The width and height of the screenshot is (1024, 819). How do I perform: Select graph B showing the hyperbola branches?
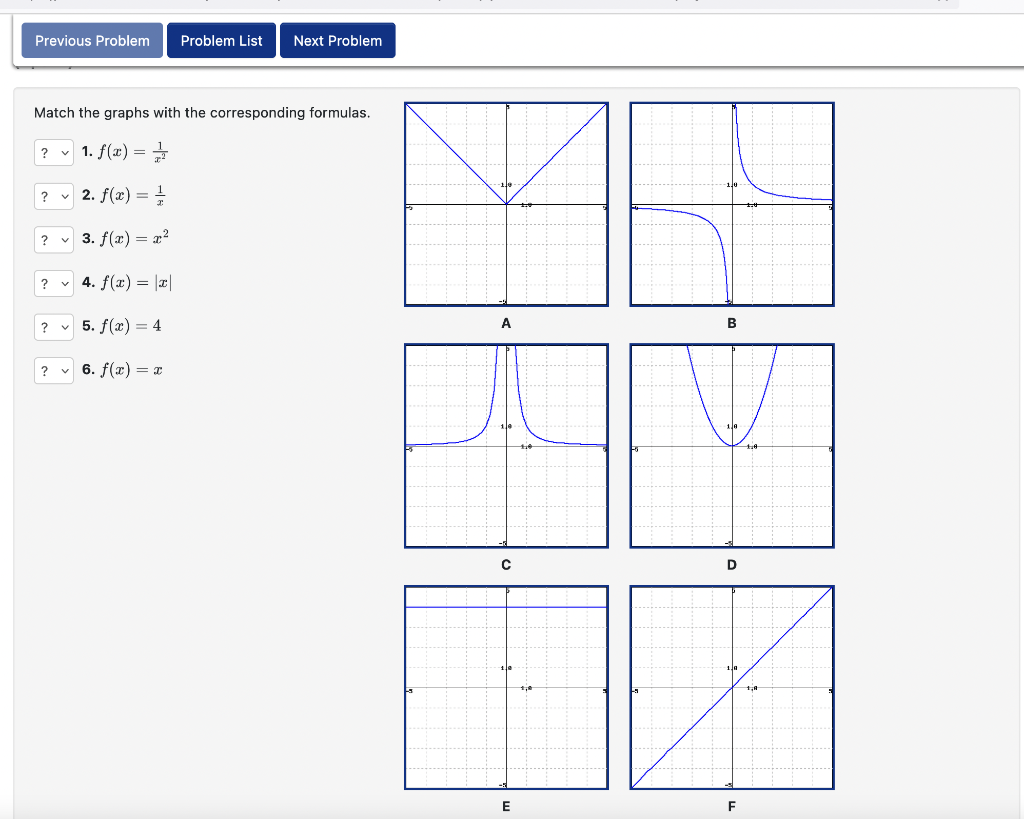pyautogui.click(x=731, y=203)
